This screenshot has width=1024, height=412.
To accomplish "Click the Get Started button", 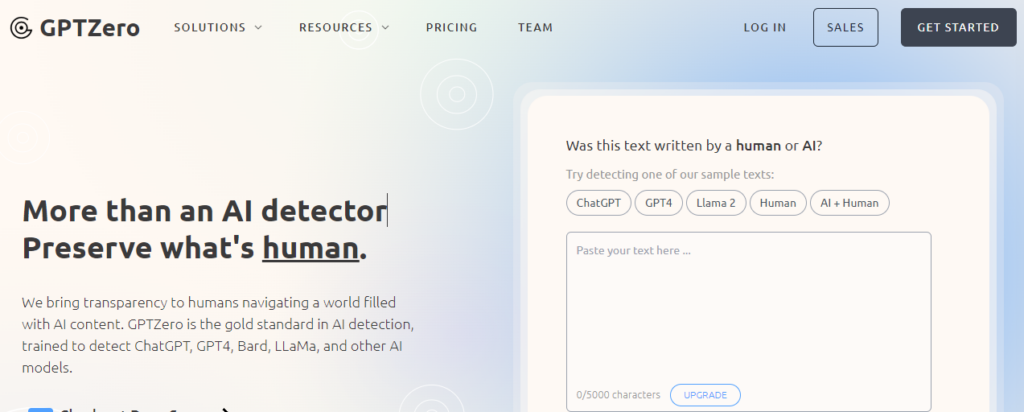I will [958, 27].
